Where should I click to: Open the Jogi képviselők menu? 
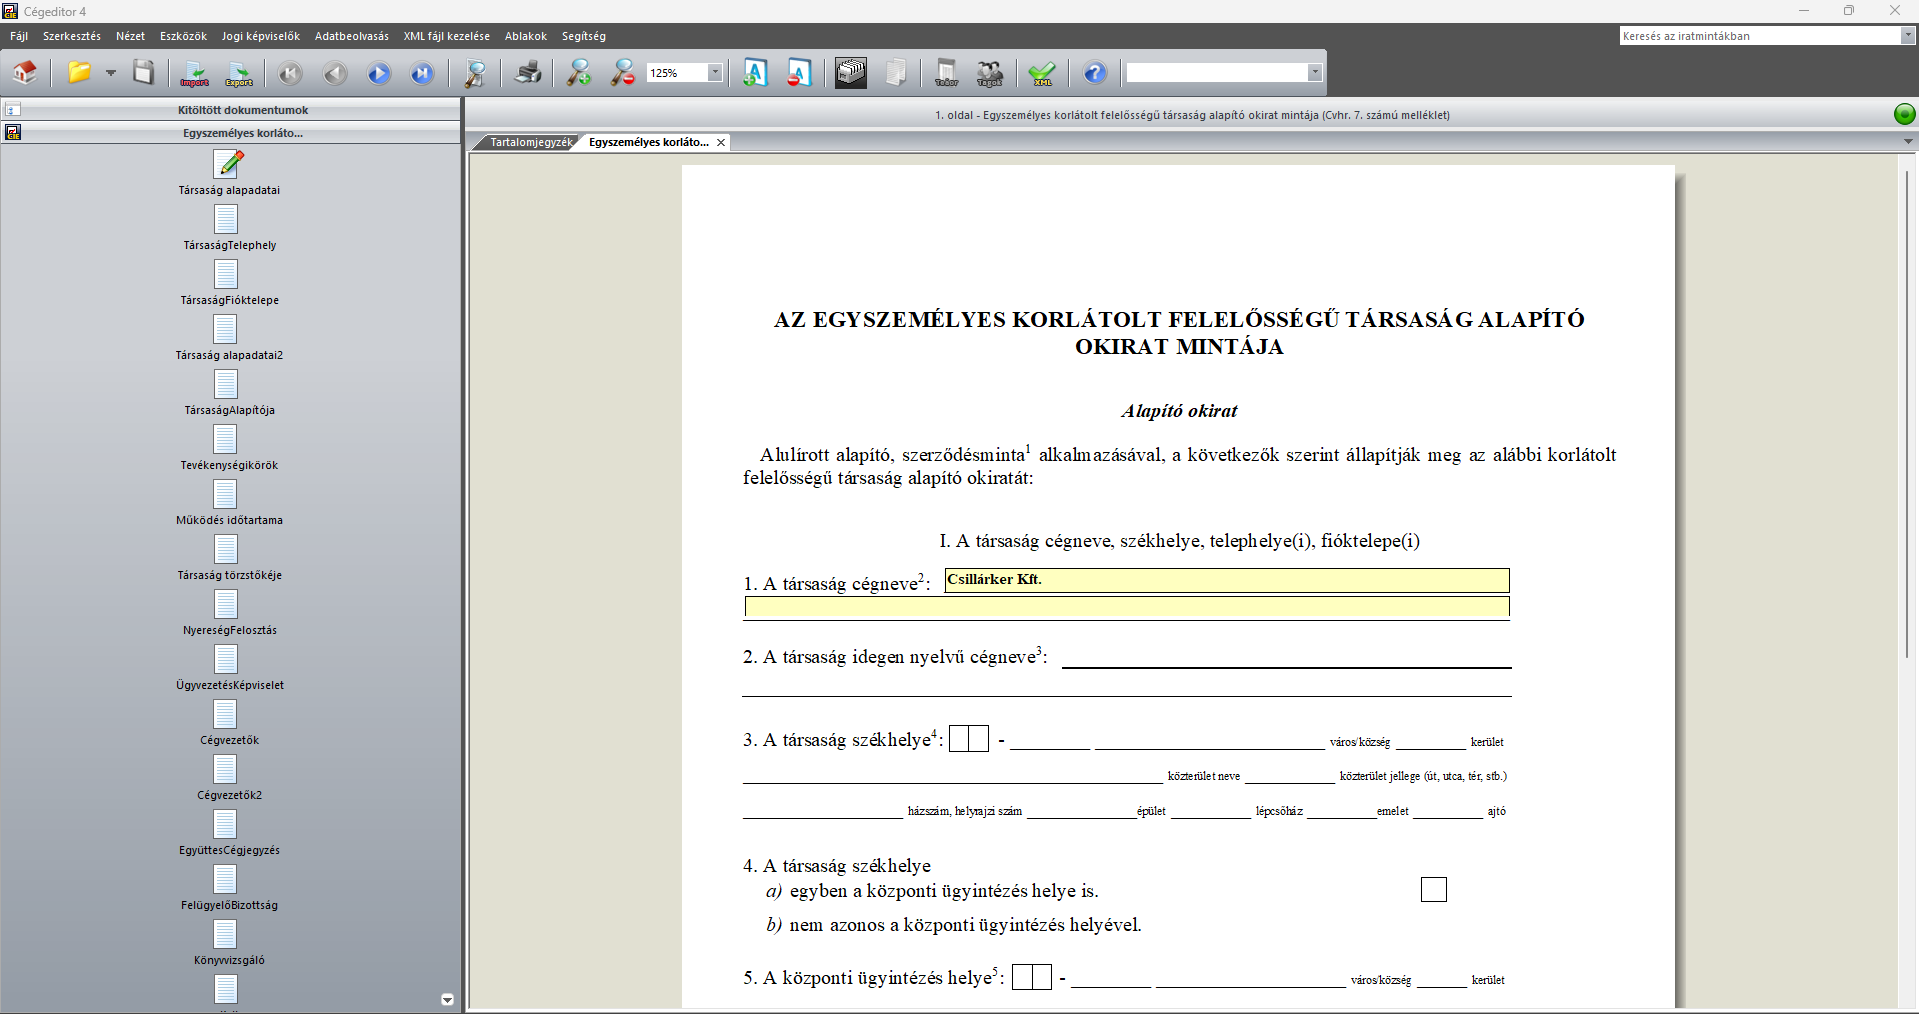(x=260, y=36)
